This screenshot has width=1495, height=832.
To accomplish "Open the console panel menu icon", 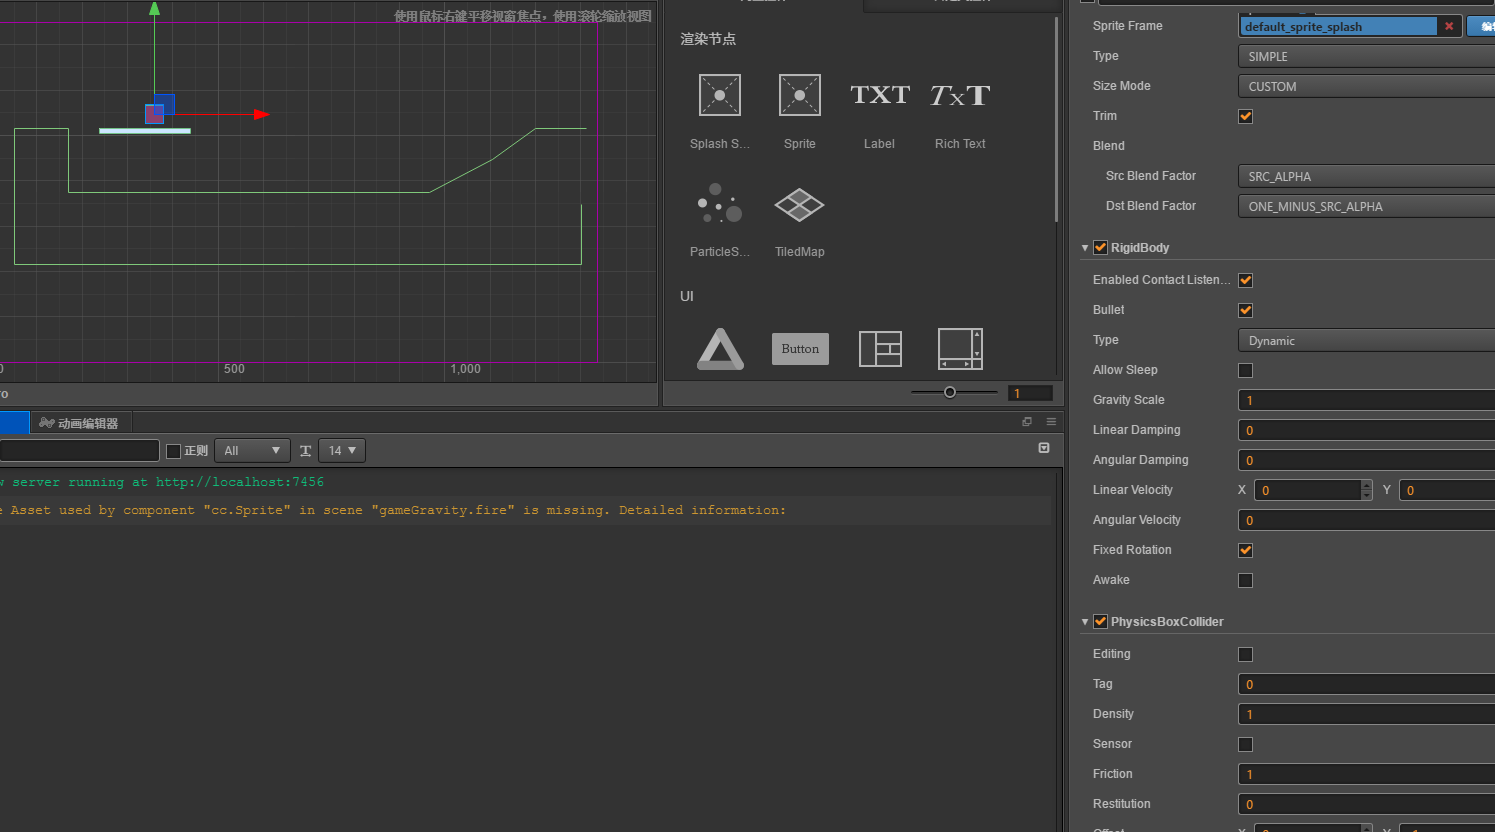I will click(1051, 422).
